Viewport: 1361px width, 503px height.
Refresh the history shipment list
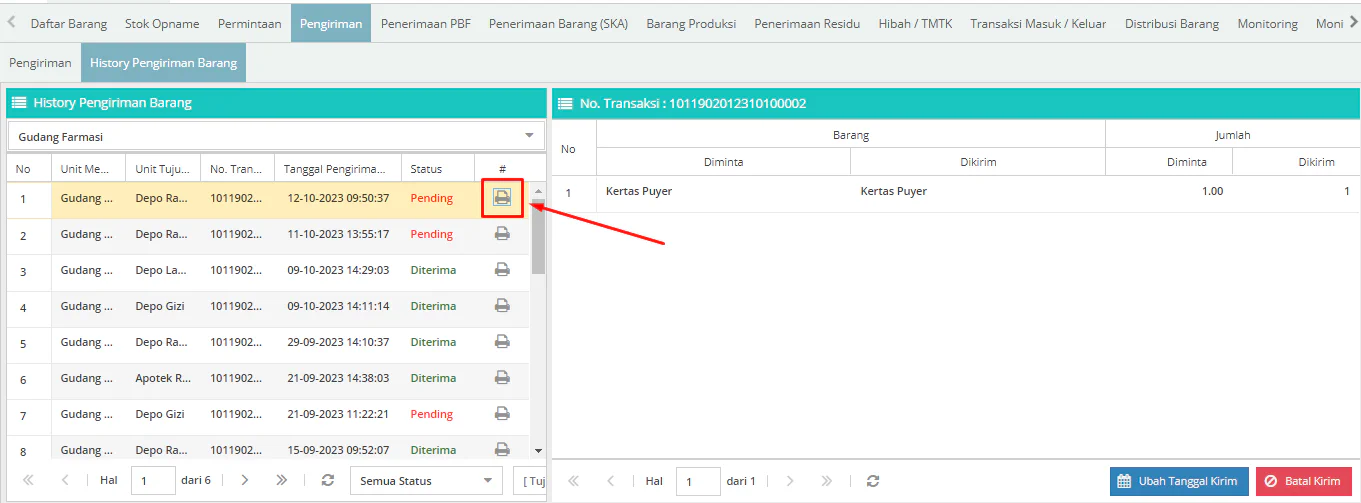327,481
